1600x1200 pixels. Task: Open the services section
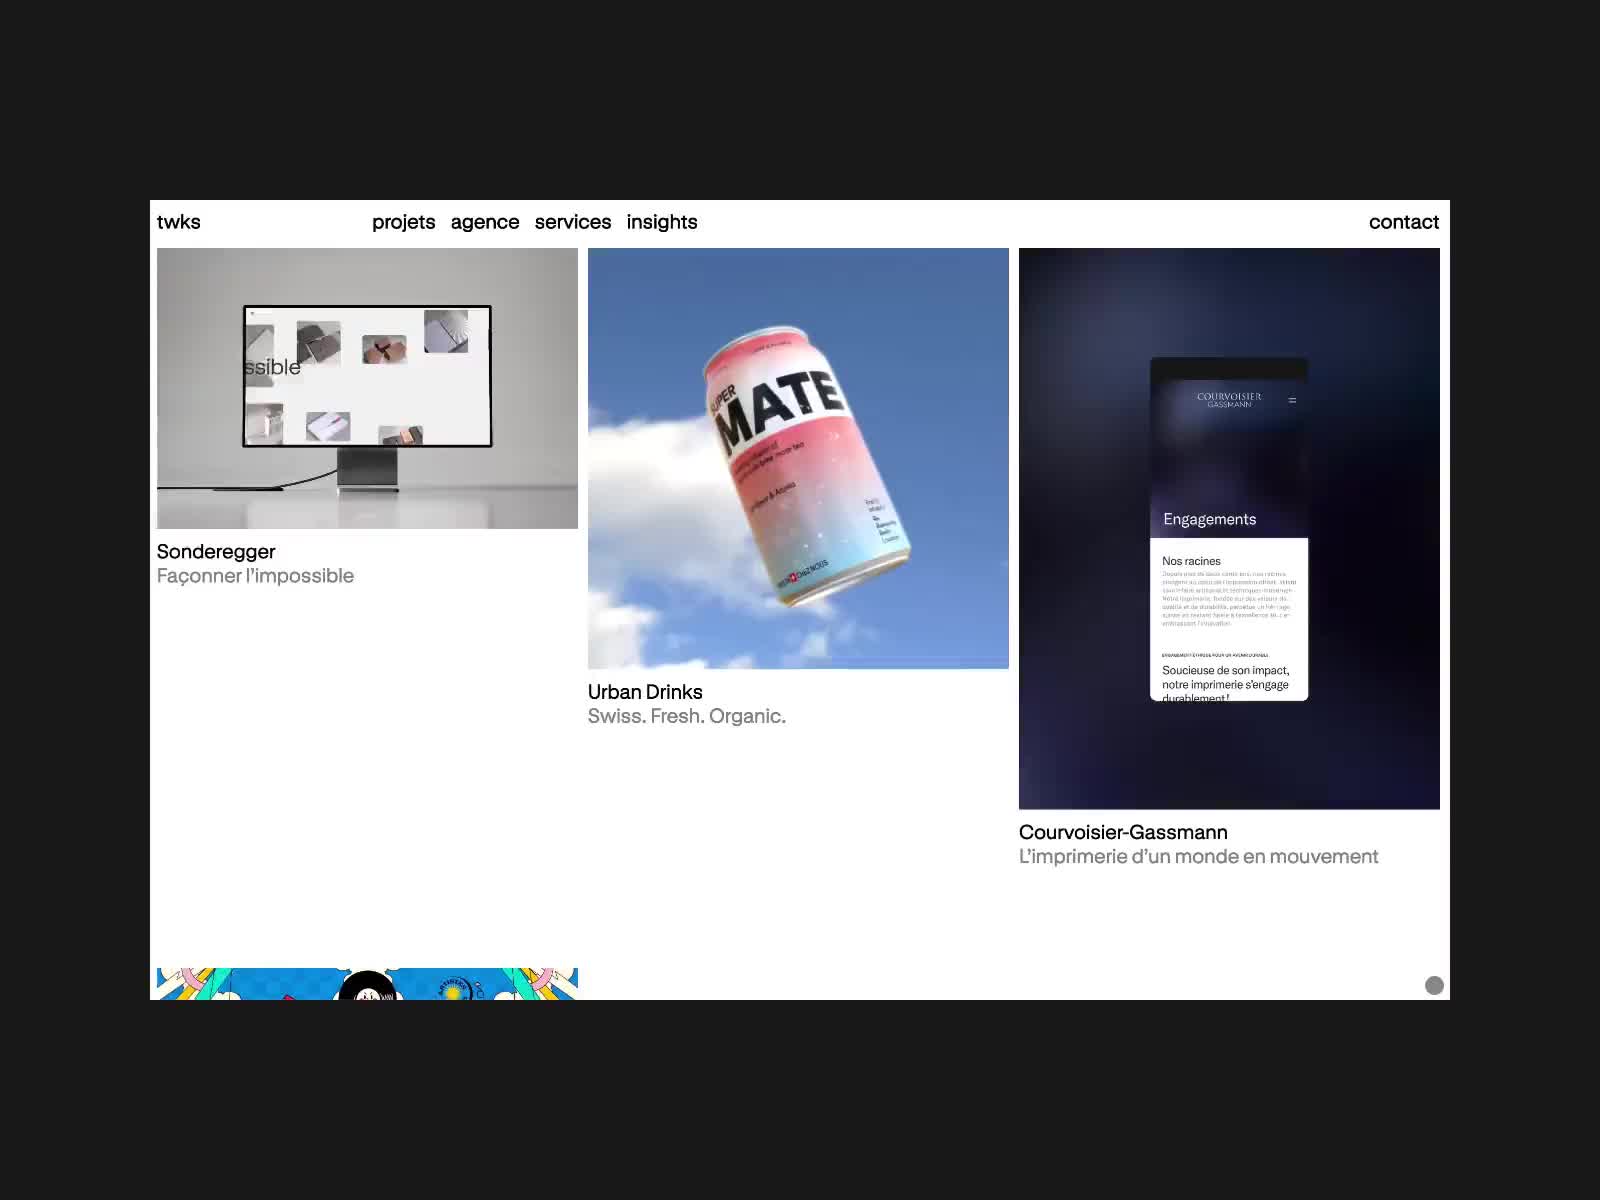(573, 222)
